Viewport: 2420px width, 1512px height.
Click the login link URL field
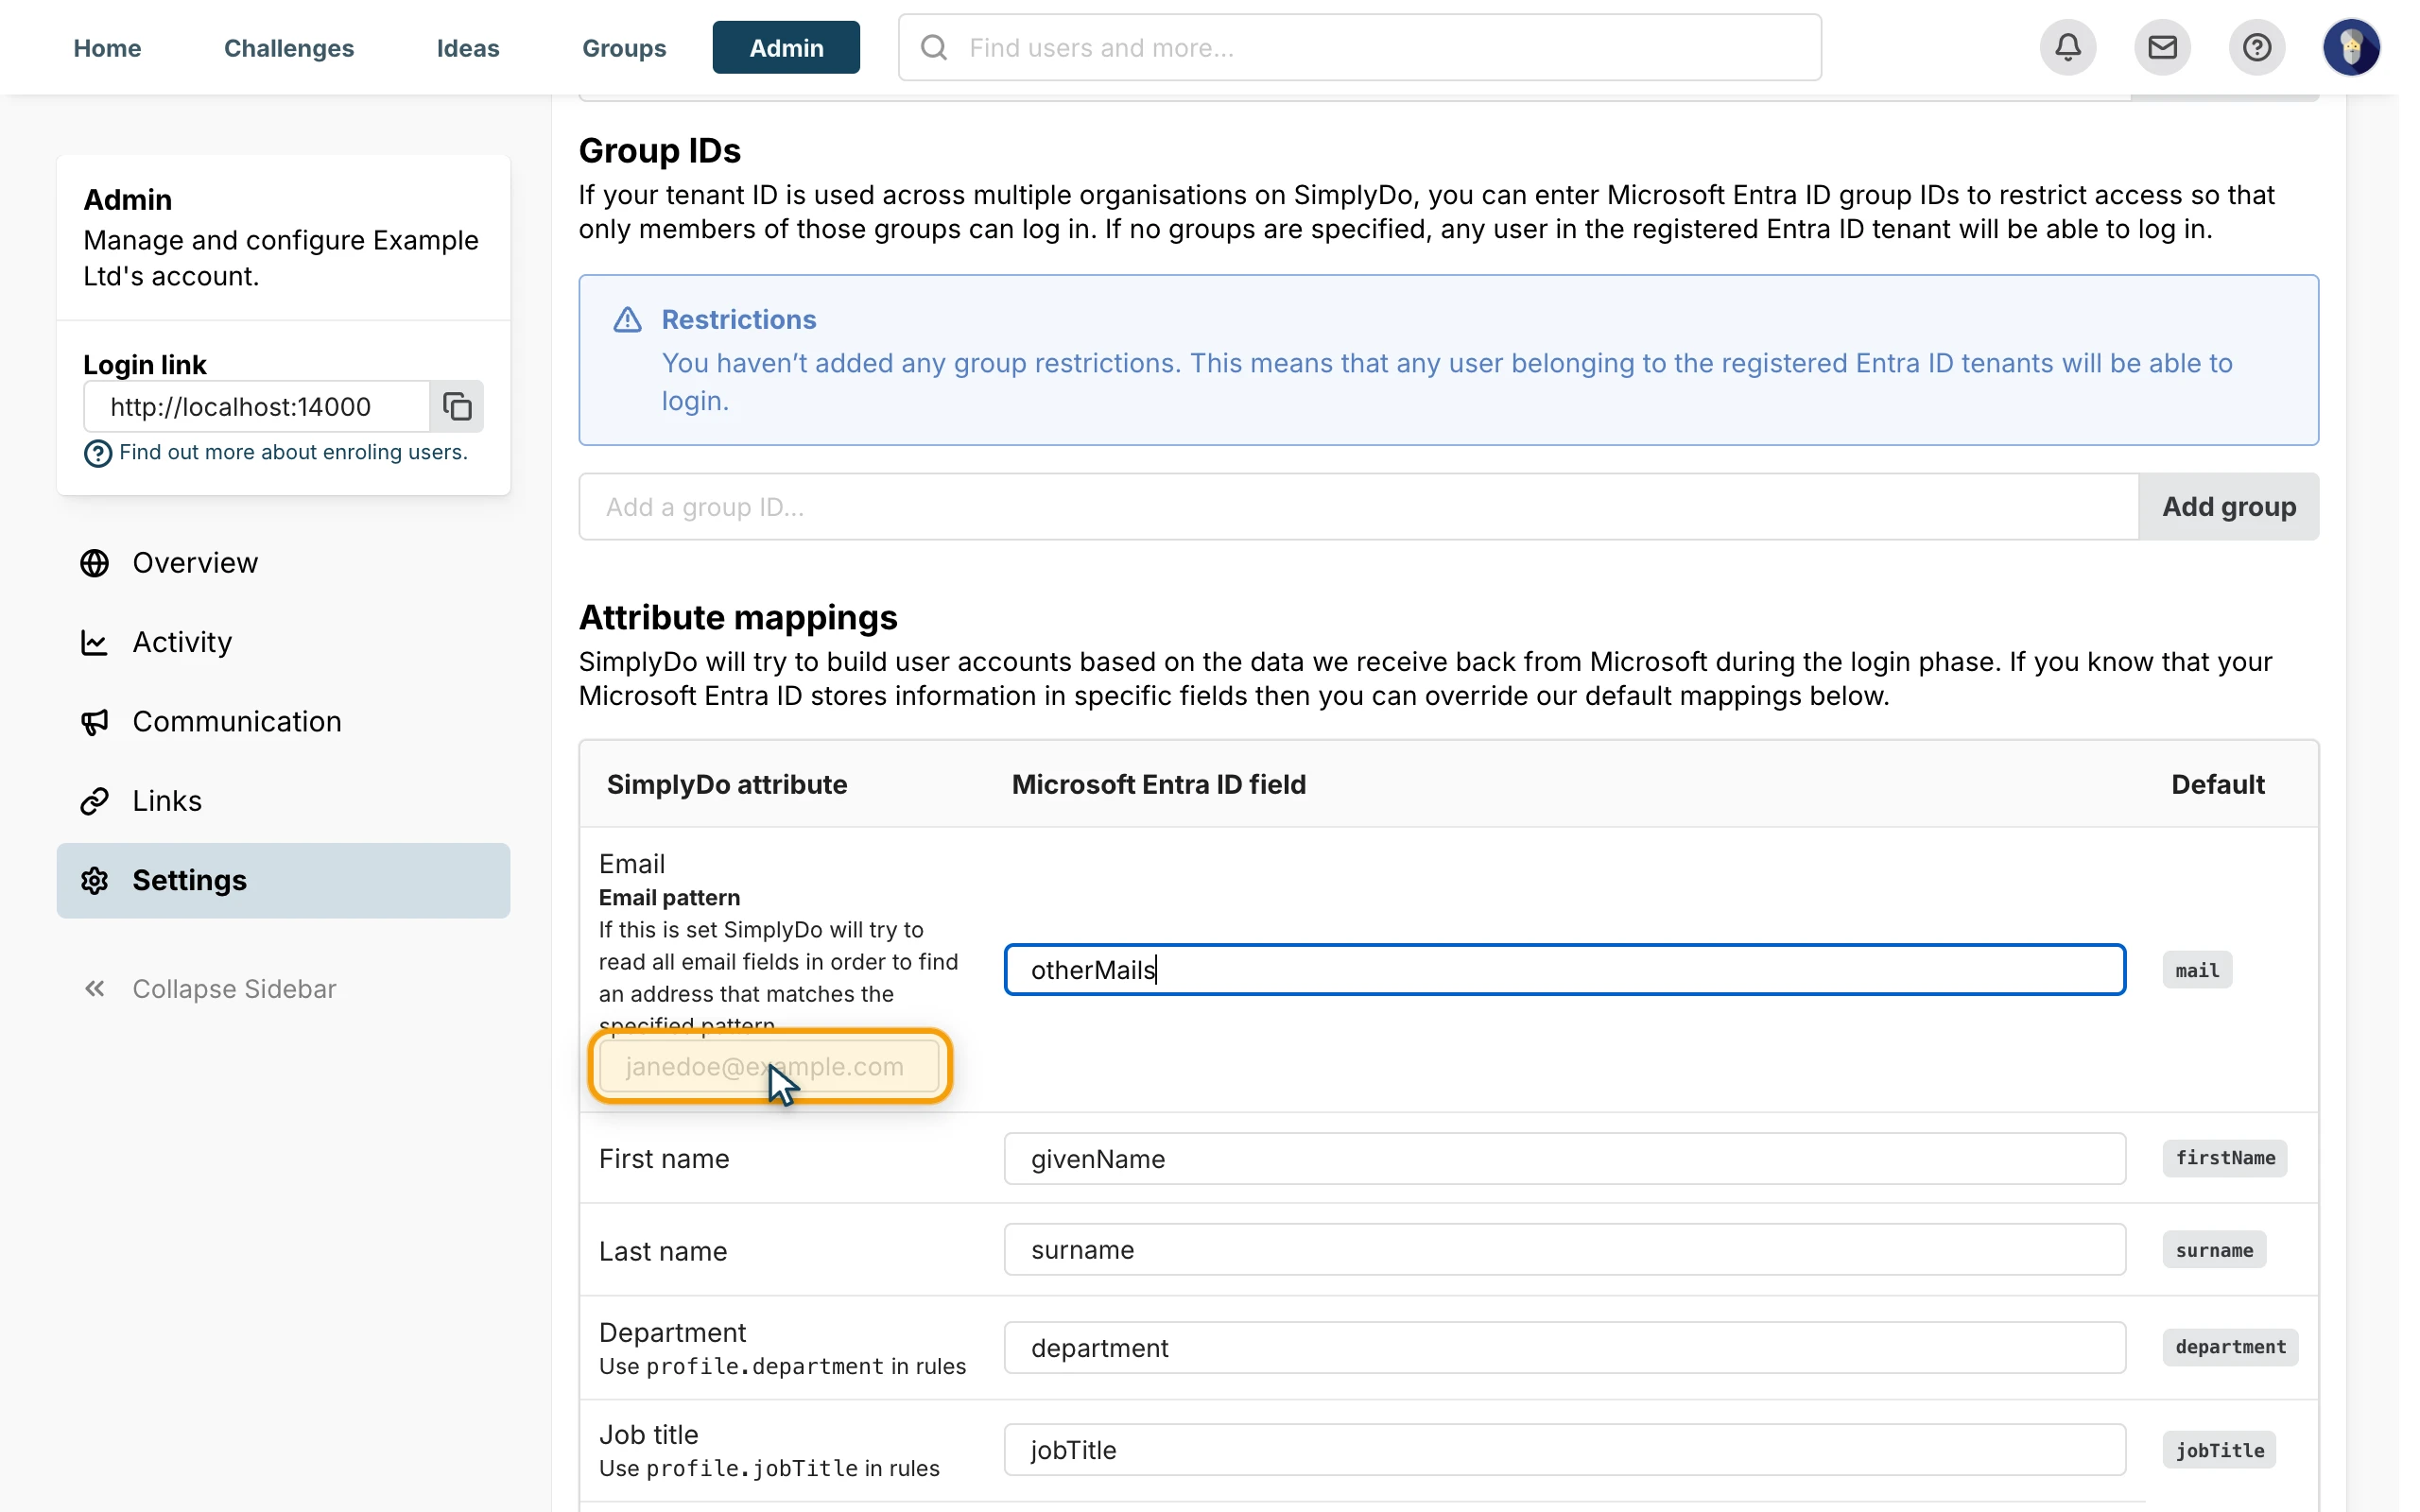pos(257,407)
